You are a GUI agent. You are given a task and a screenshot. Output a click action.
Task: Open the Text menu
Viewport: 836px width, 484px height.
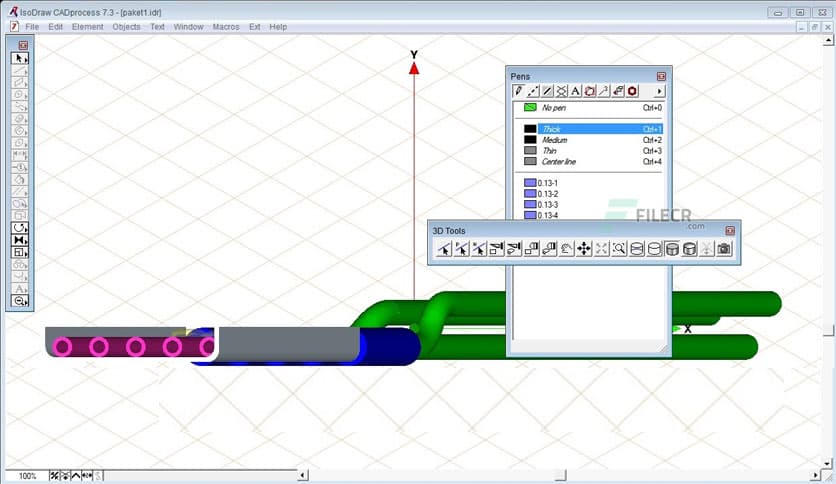[157, 27]
